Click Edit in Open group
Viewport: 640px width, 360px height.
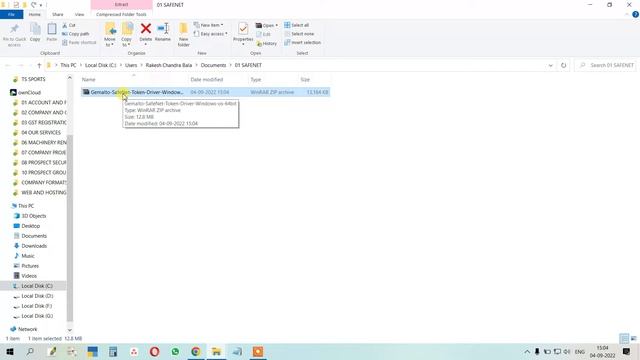(x=263, y=34)
